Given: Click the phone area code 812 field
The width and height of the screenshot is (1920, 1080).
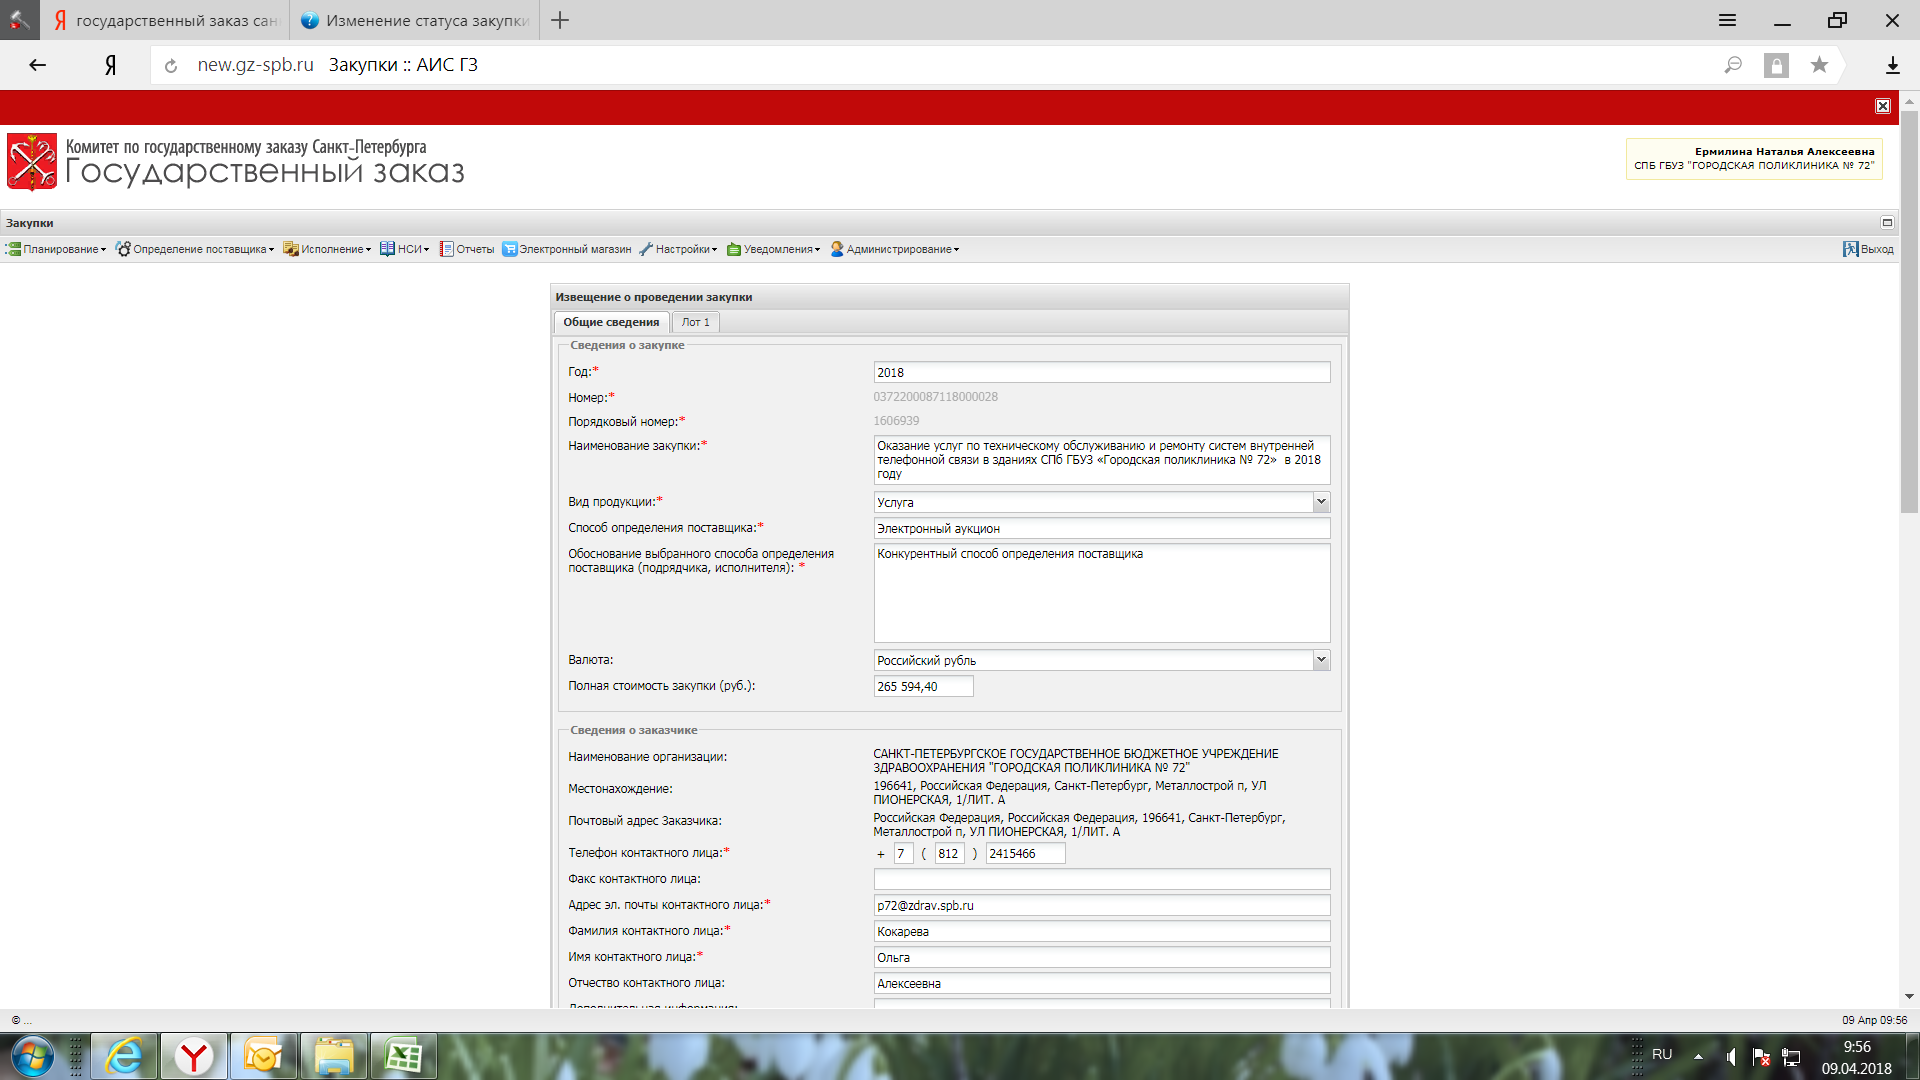Looking at the screenshot, I should point(949,854).
